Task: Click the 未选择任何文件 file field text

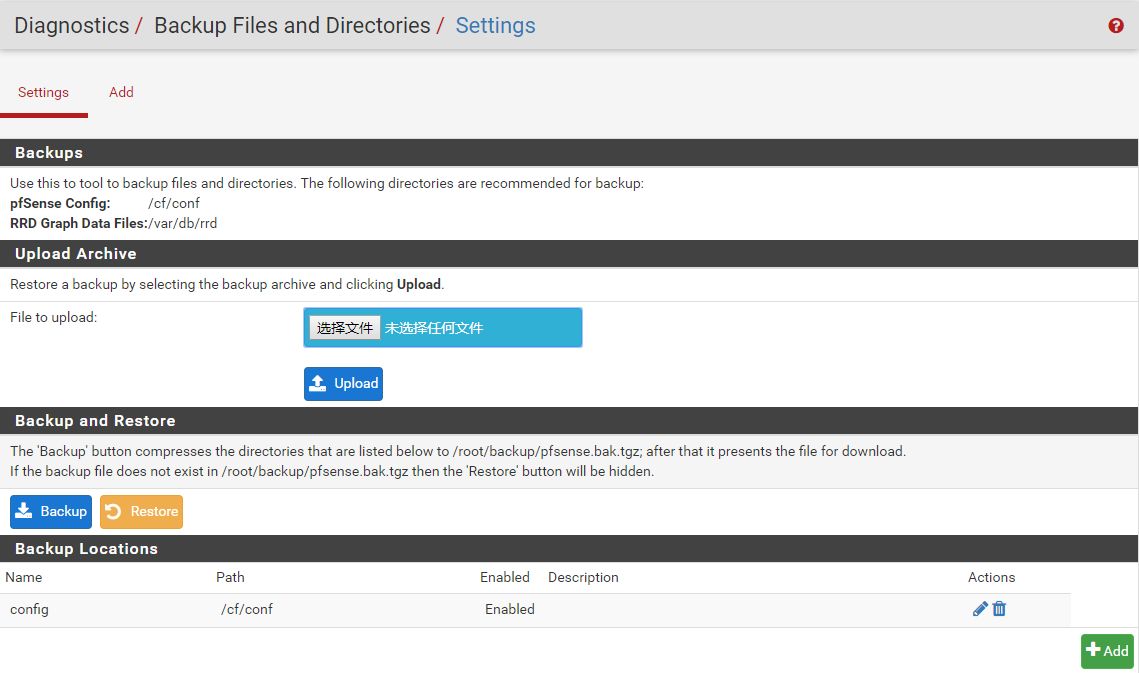Action: tap(434, 328)
